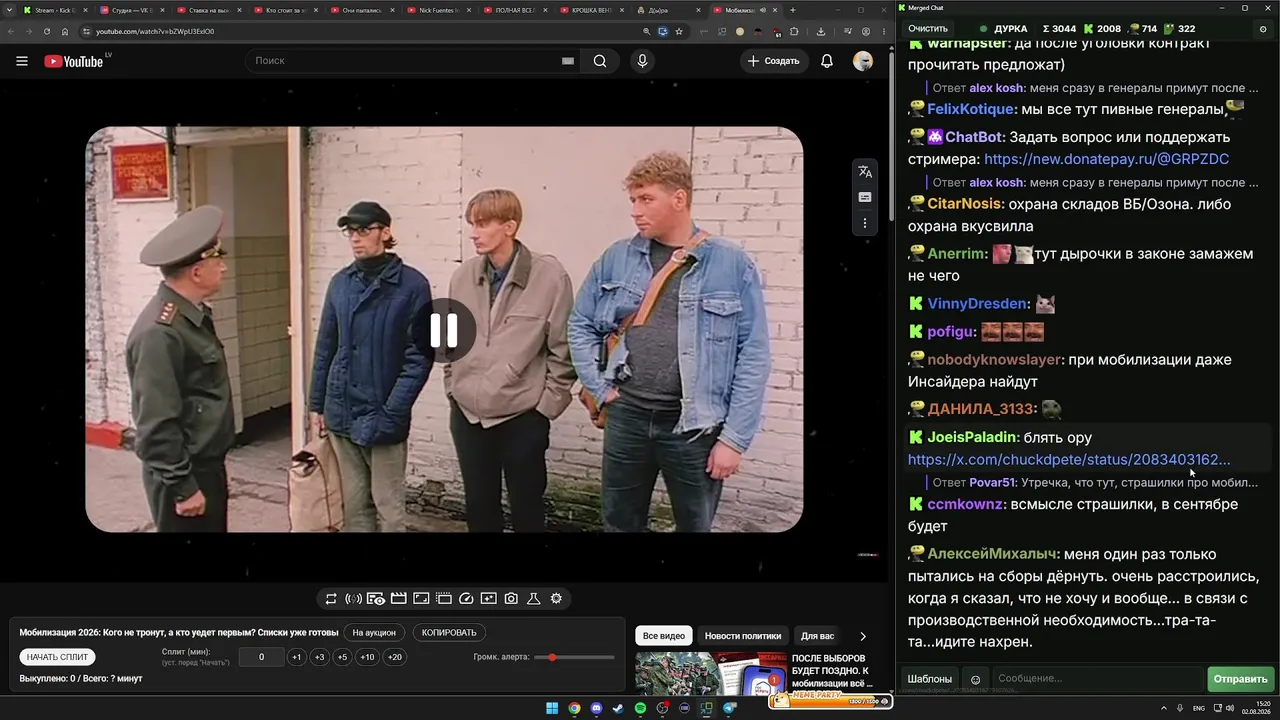Open a new browser tab
This screenshot has height=720, width=1280.
click(793, 10)
